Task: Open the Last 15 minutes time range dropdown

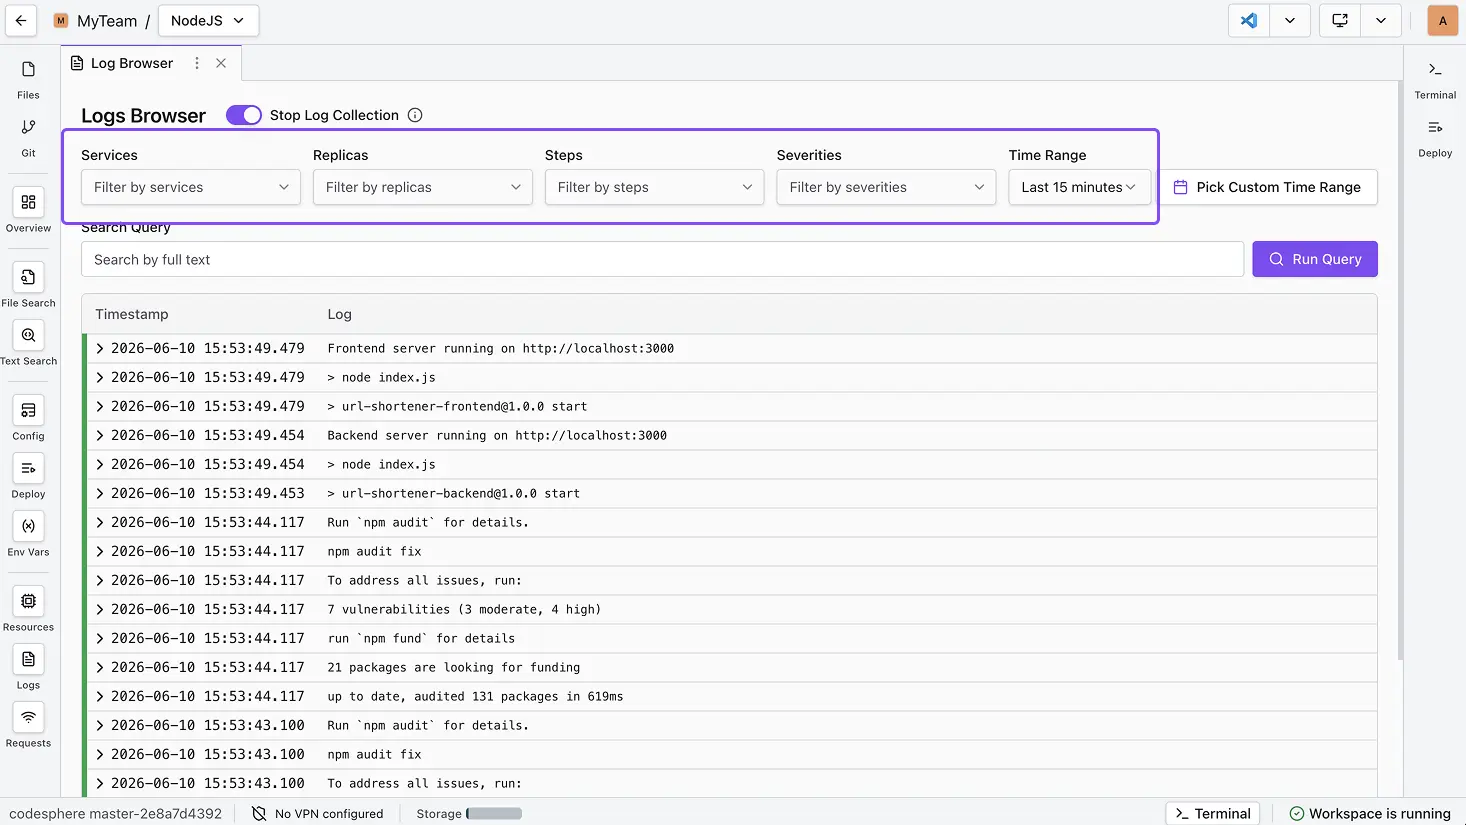Action: pyautogui.click(x=1080, y=187)
